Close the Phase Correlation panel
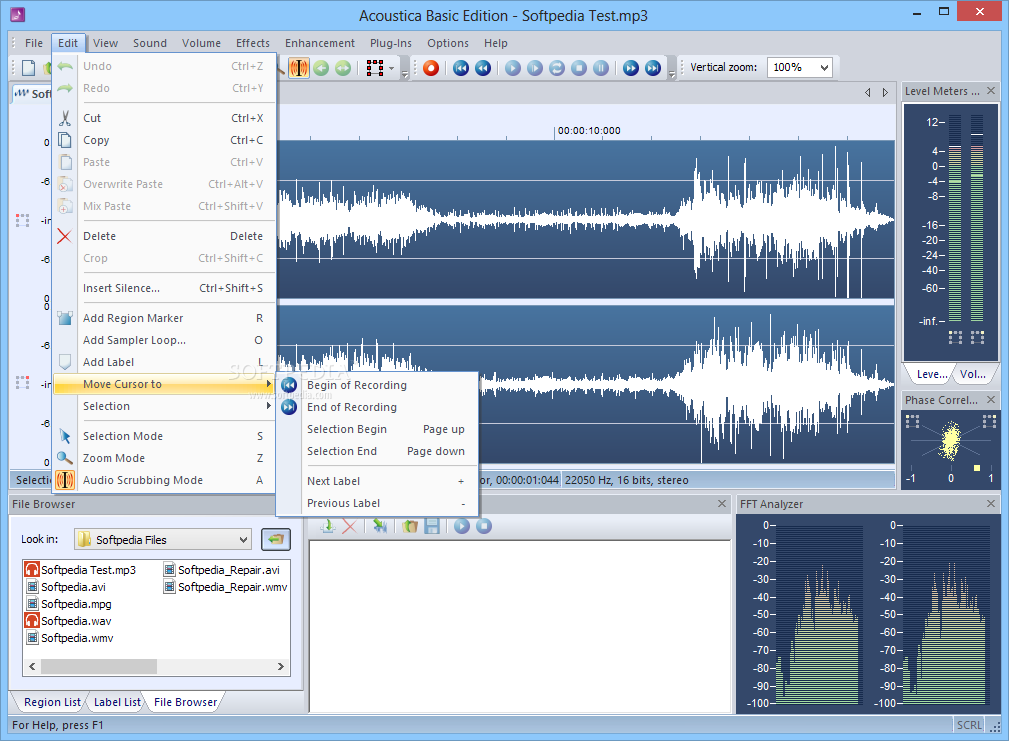Image resolution: width=1009 pixels, height=741 pixels. (x=991, y=399)
